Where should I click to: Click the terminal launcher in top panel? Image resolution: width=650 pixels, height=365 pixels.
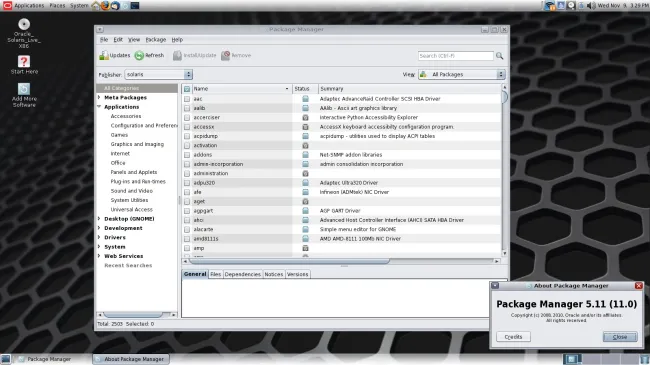tap(135, 5)
